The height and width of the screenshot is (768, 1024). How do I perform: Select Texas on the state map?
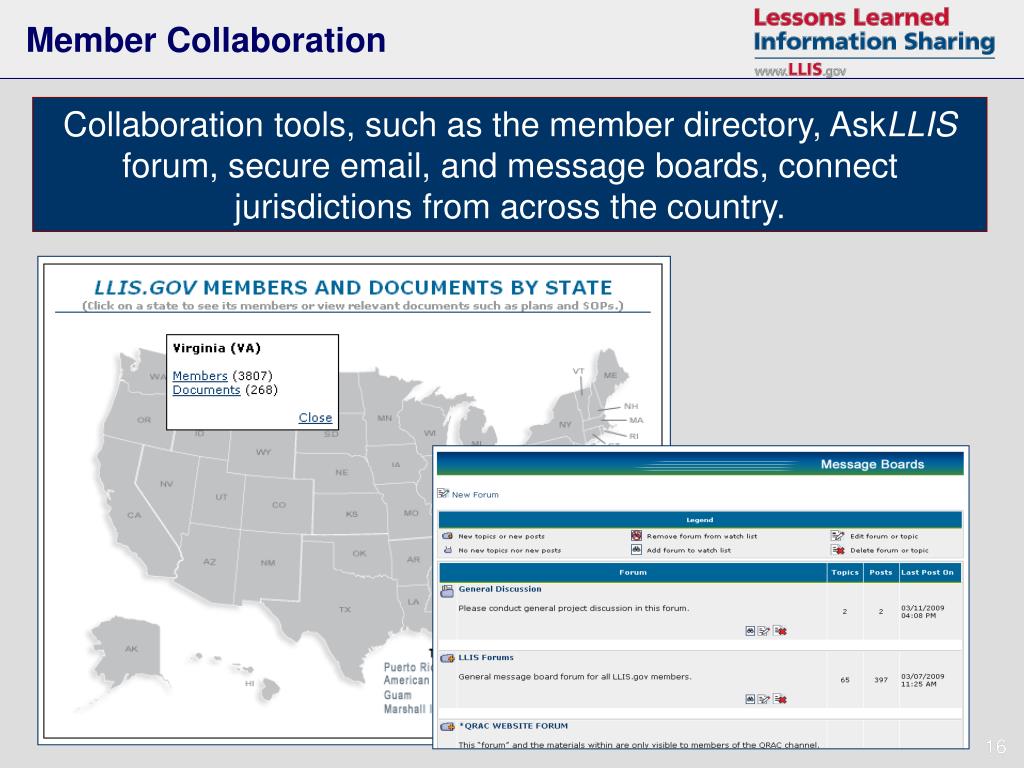coord(345,609)
